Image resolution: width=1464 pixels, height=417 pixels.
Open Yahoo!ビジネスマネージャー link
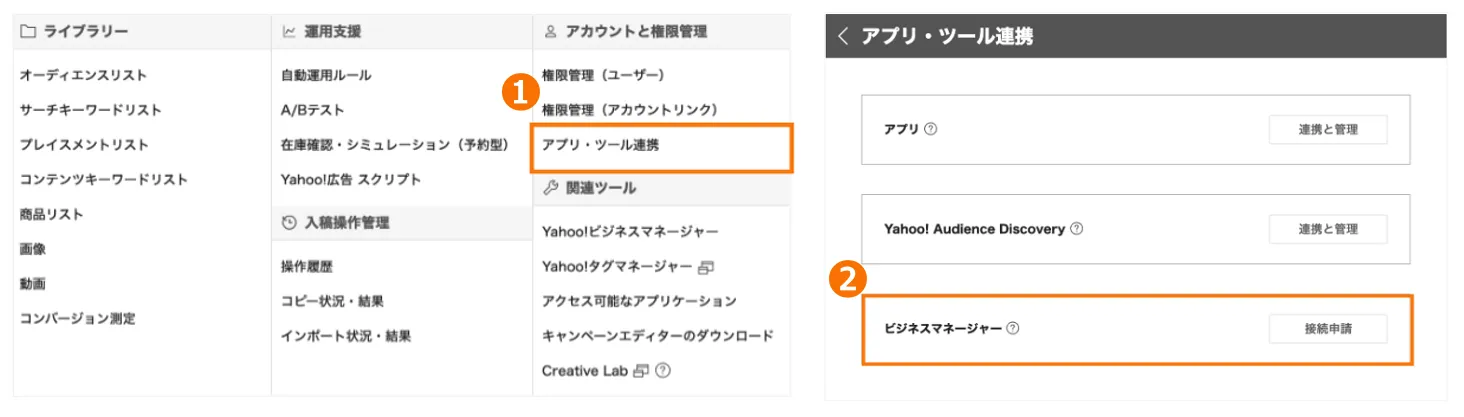(630, 232)
